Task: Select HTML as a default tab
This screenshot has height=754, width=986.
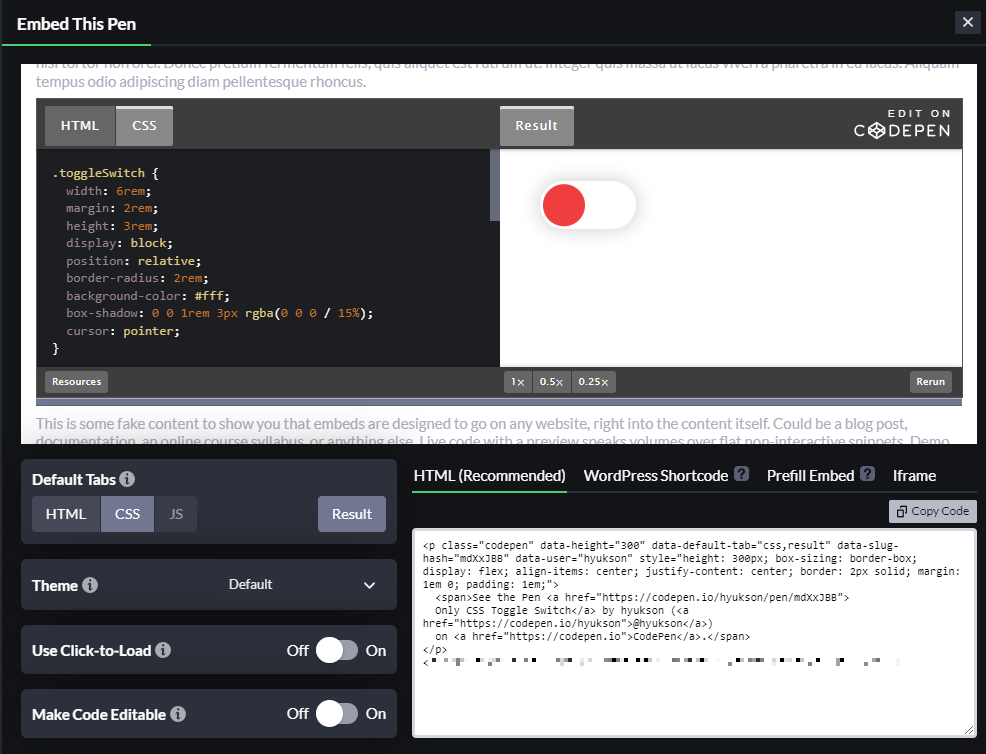Action: 66,514
